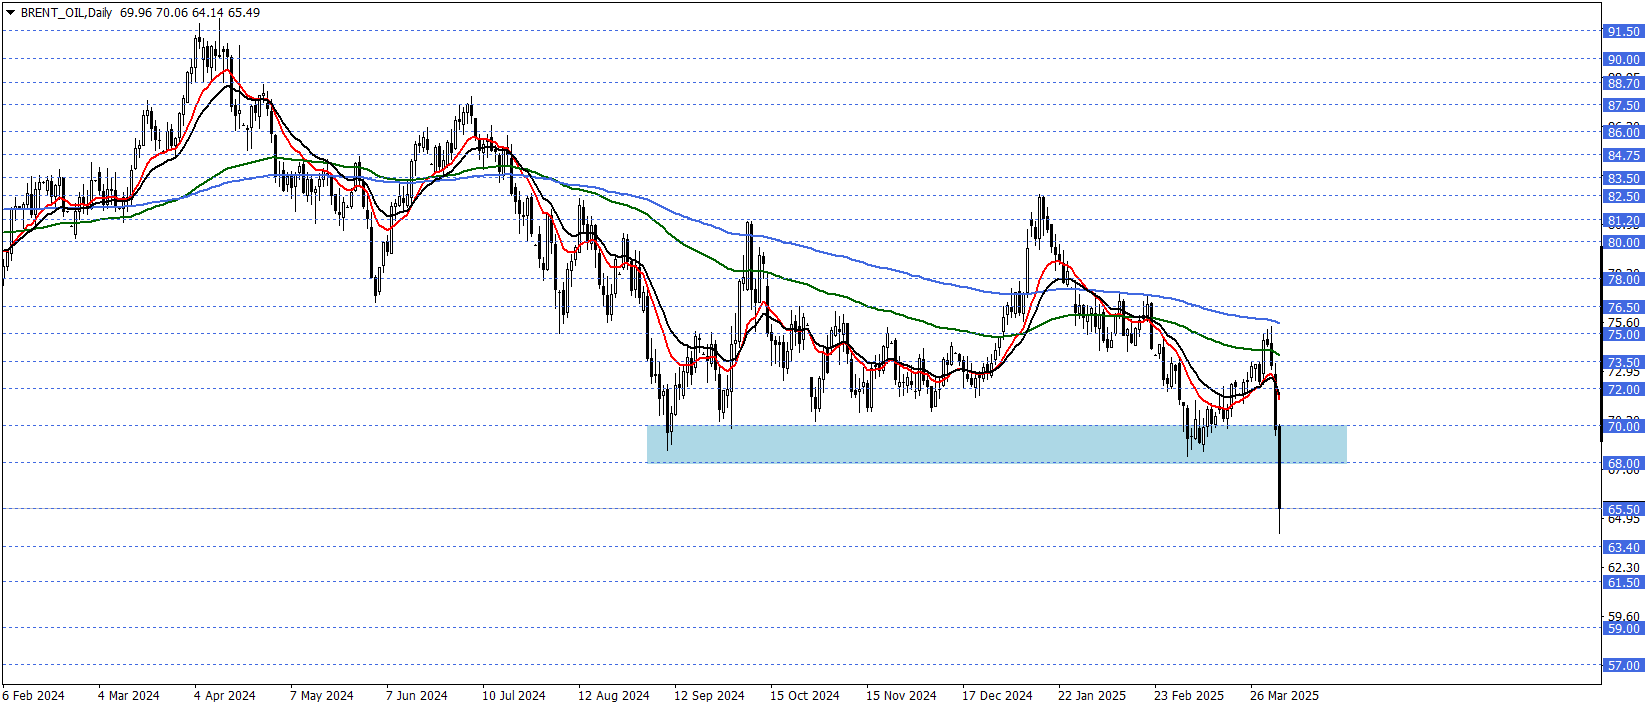Select the light blue support zone rectangle

[997, 444]
